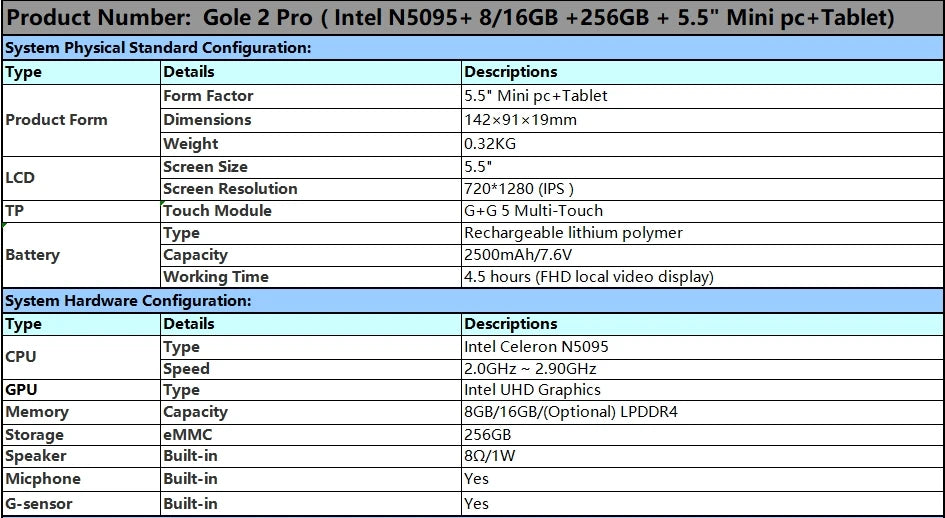This screenshot has height=518, width=945.
Task: Select the Intel UHD Graphics cell
Action: tap(532, 390)
